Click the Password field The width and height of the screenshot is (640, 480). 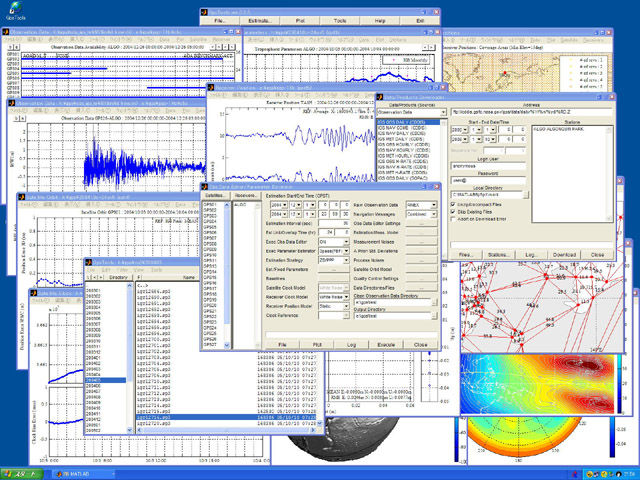[x=488, y=180]
